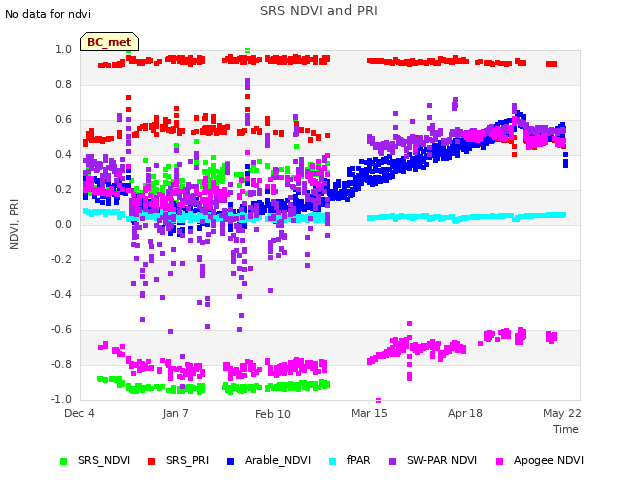
Task: Select the Arable_NDVI legend label
Action: [278, 460]
